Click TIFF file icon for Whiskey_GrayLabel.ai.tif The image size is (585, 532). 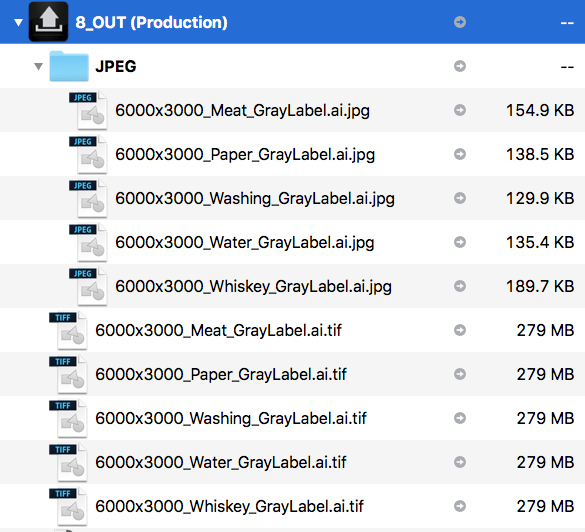(68, 507)
